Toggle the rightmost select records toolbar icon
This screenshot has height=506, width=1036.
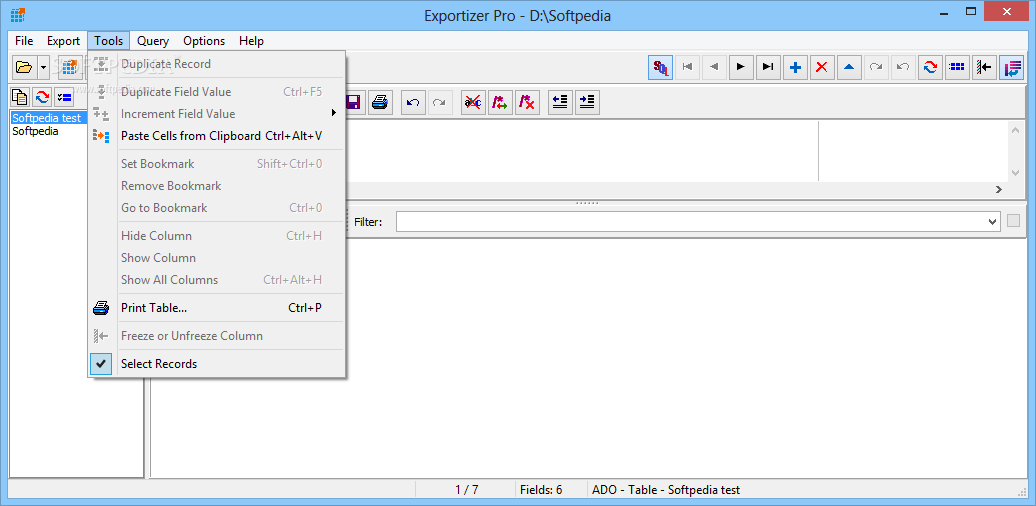click(1011, 67)
